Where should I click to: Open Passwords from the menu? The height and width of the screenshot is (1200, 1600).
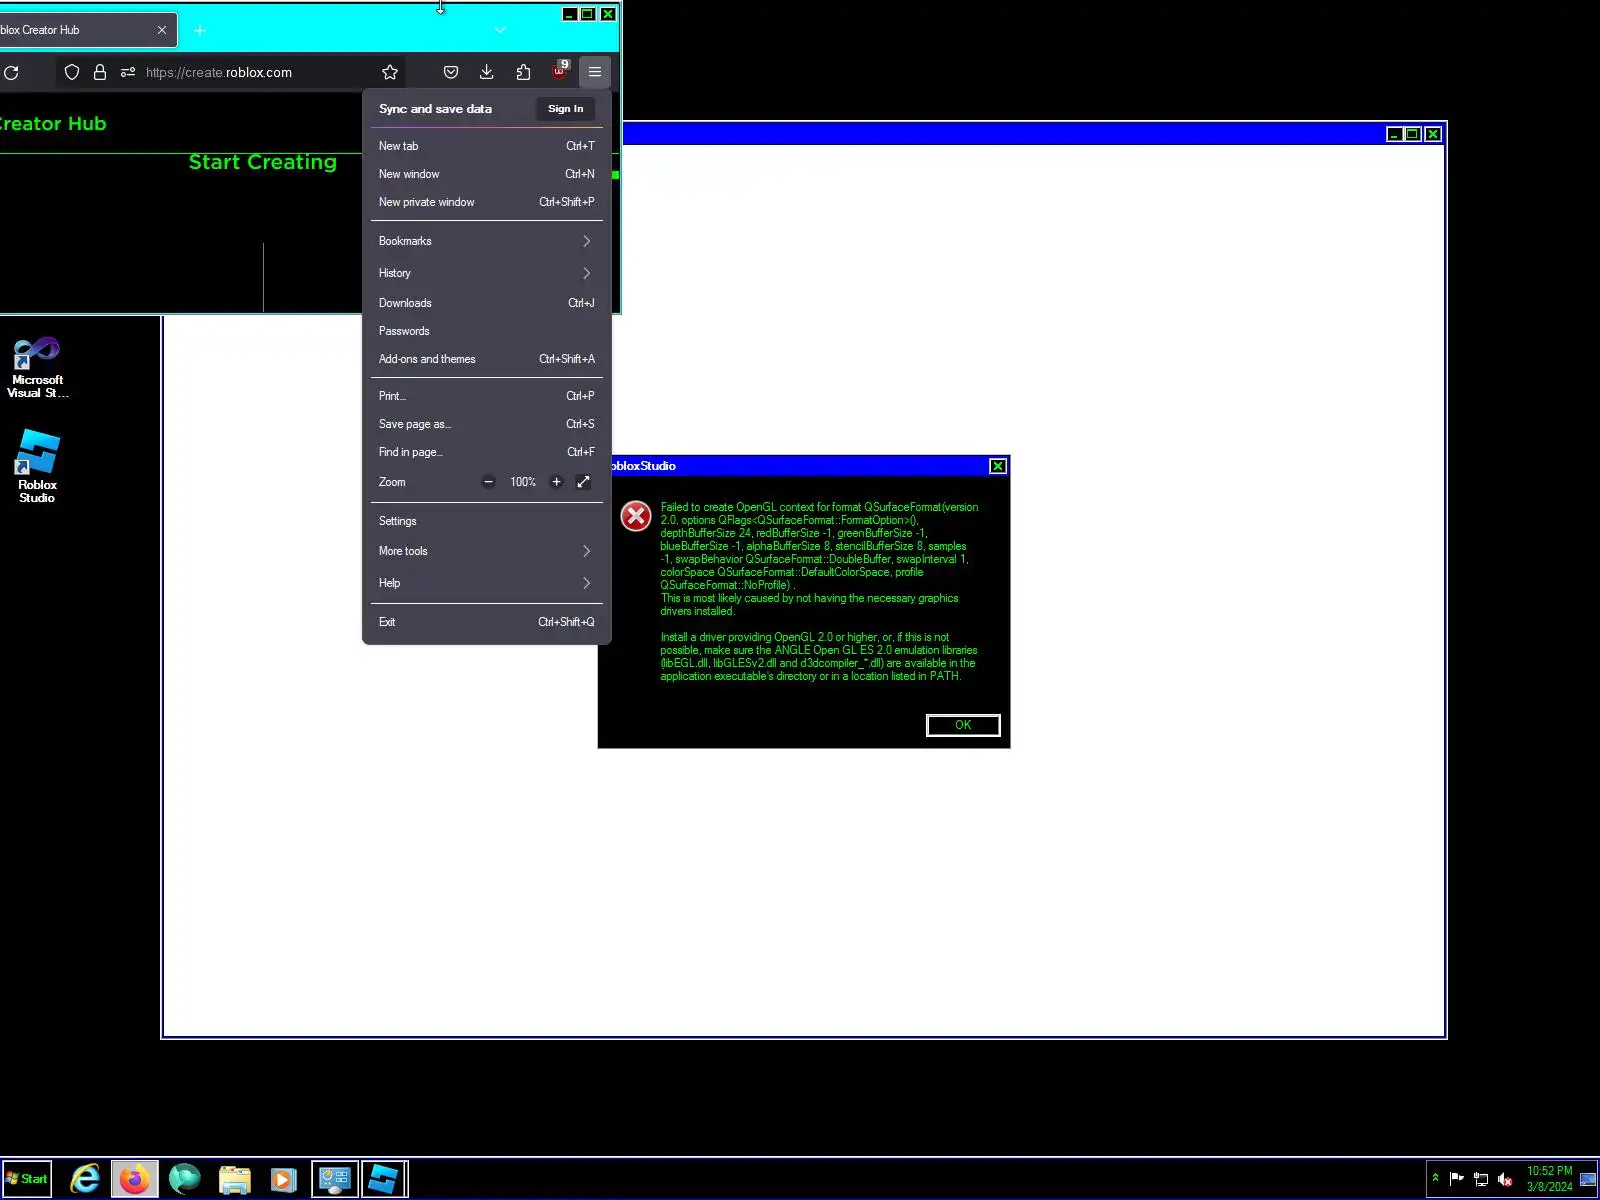click(487, 331)
